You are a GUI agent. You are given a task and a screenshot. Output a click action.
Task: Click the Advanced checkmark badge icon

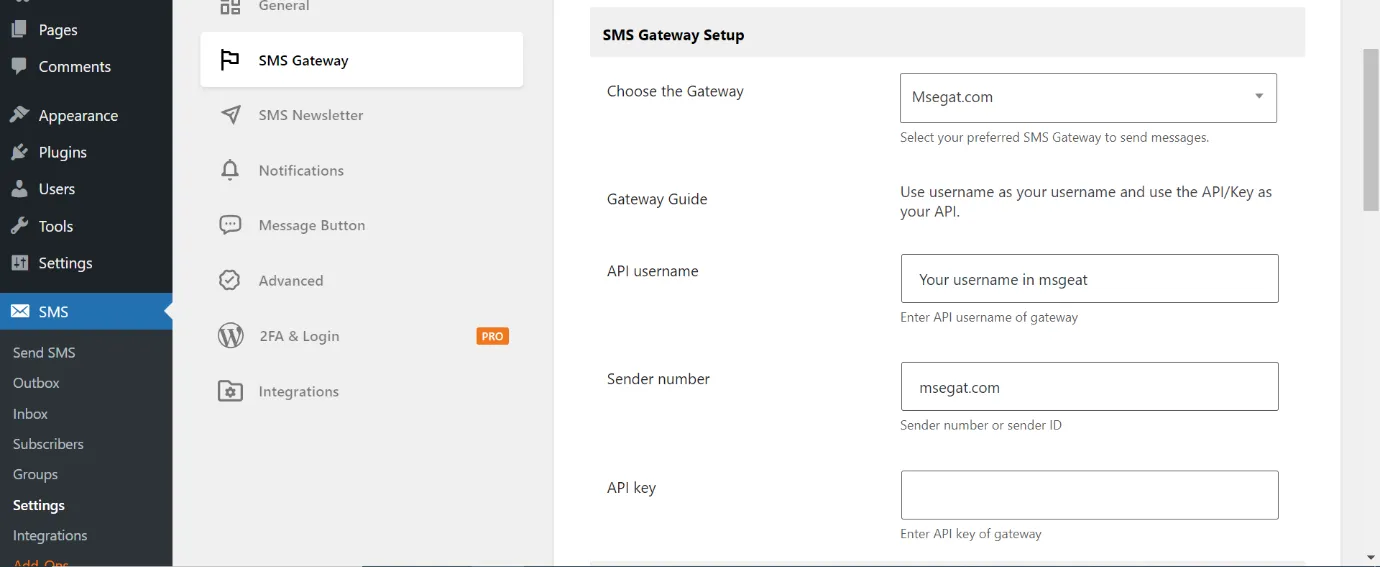coord(230,281)
